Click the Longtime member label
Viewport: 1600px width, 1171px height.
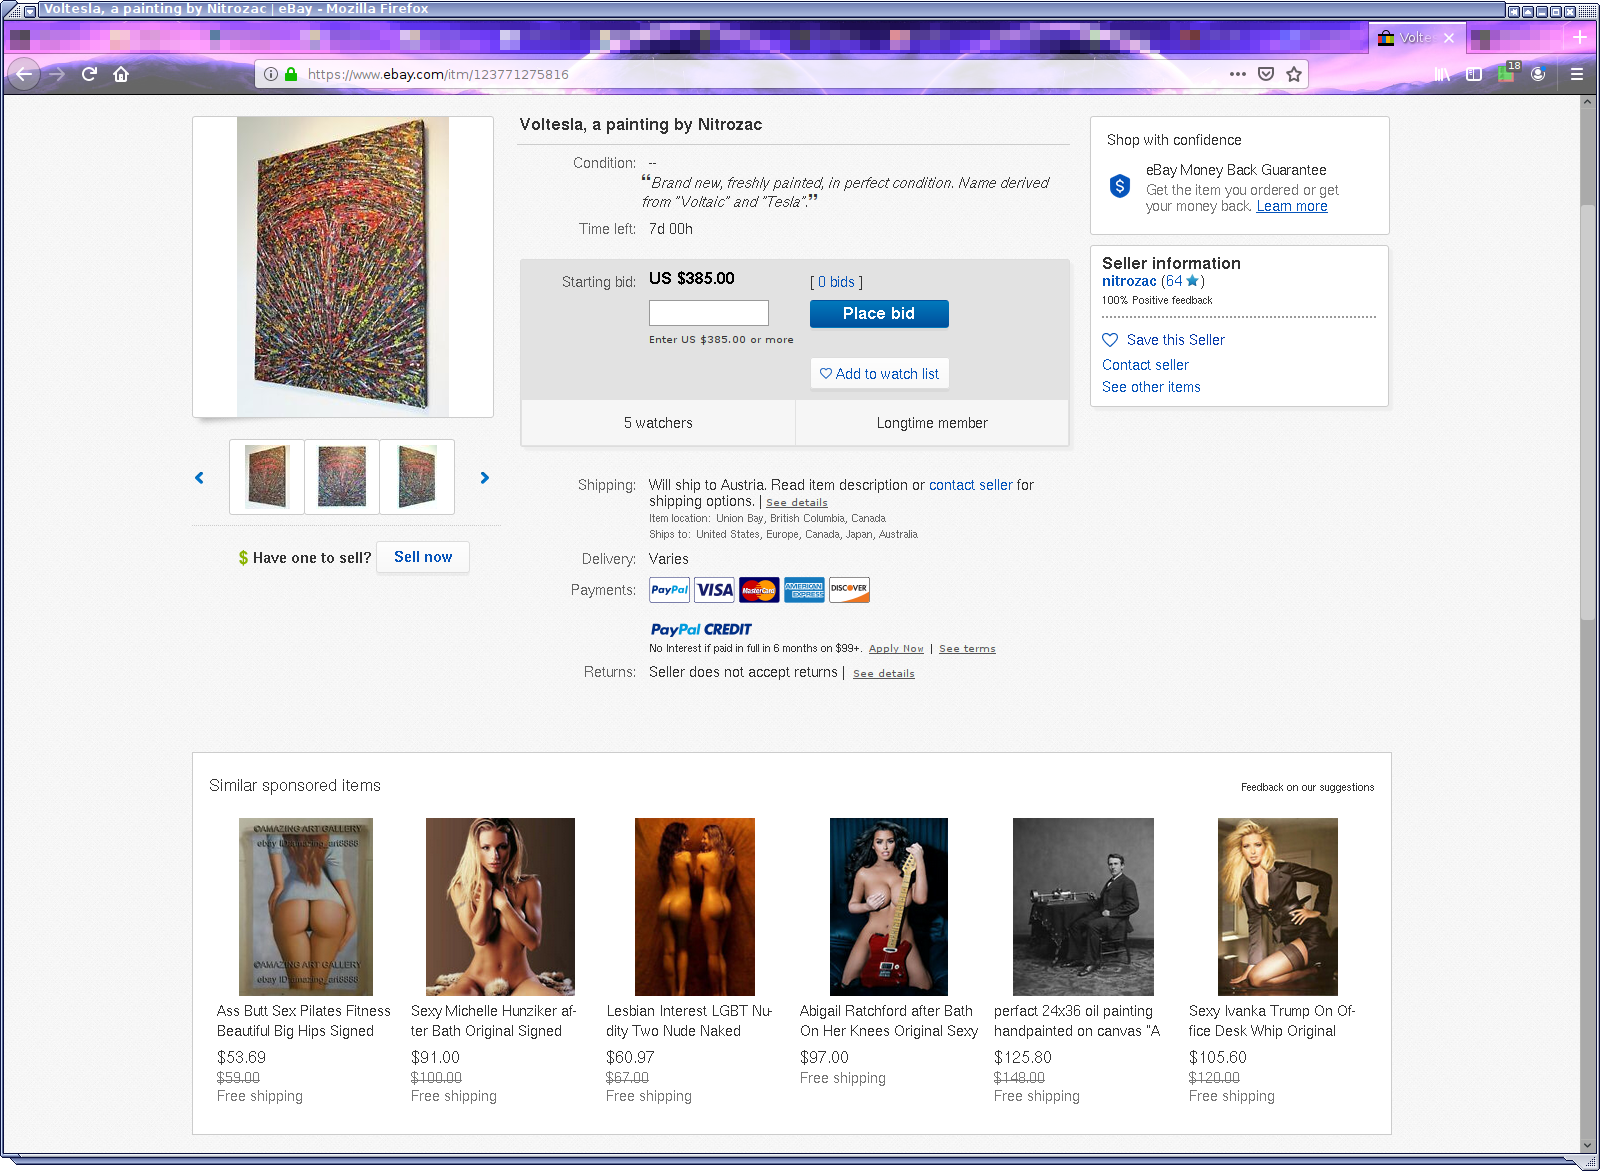click(x=932, y=423)
